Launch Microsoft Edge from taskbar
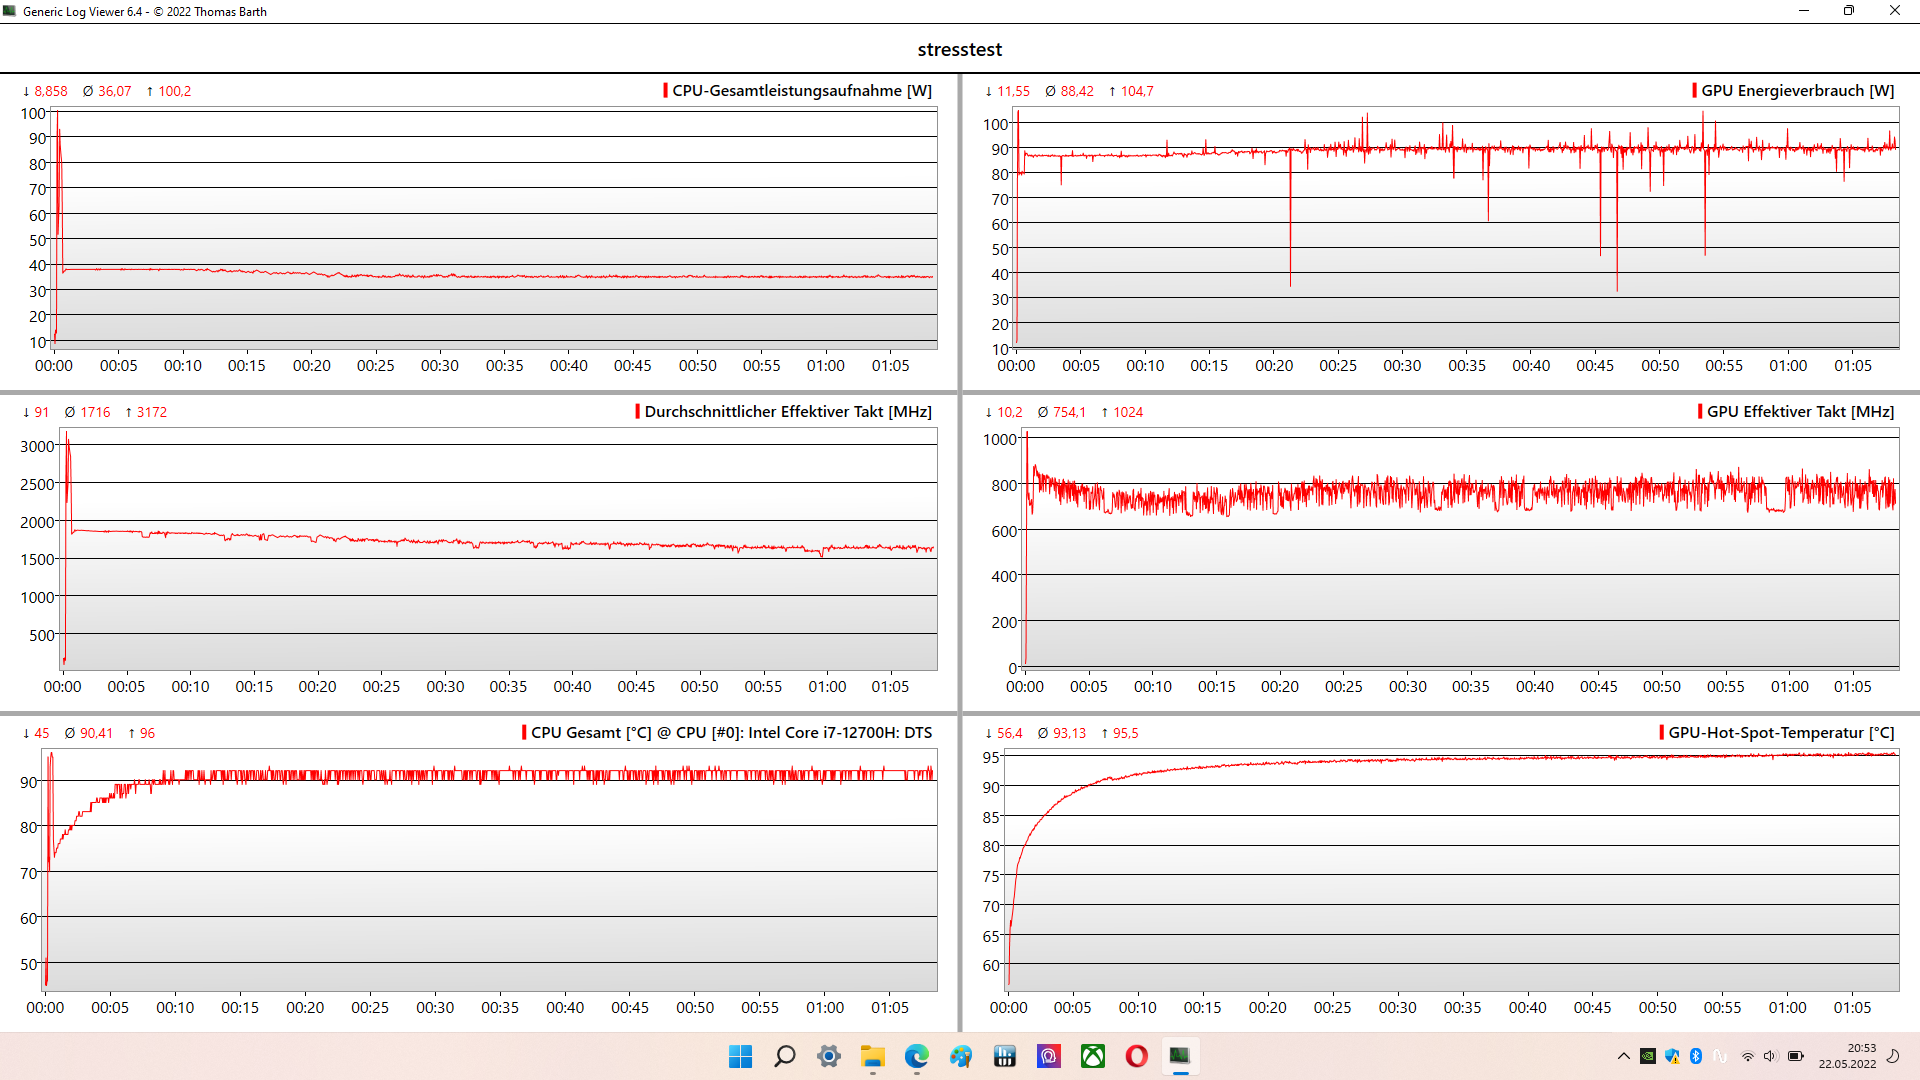 coord(917,1056)
